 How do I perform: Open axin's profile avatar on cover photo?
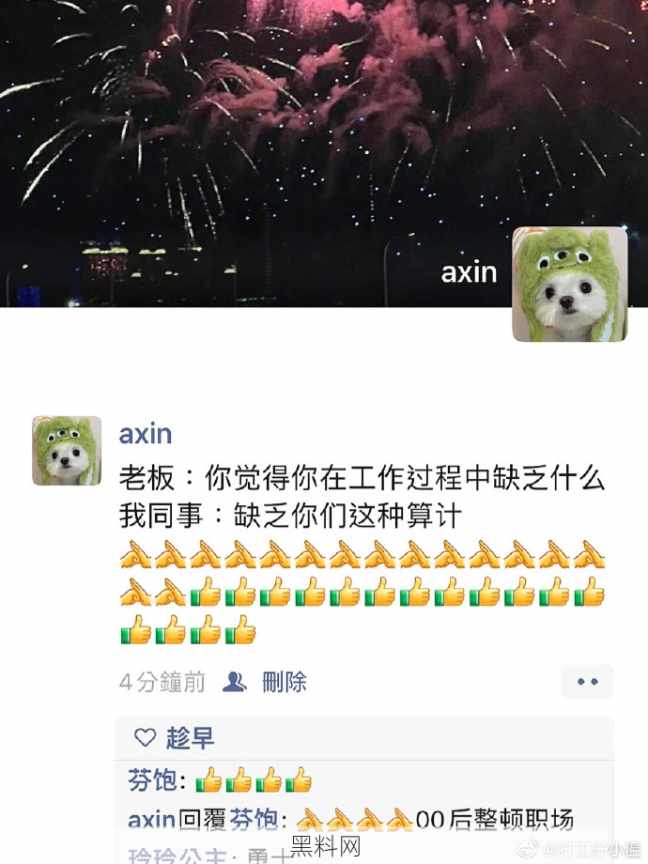pos(570,285)
